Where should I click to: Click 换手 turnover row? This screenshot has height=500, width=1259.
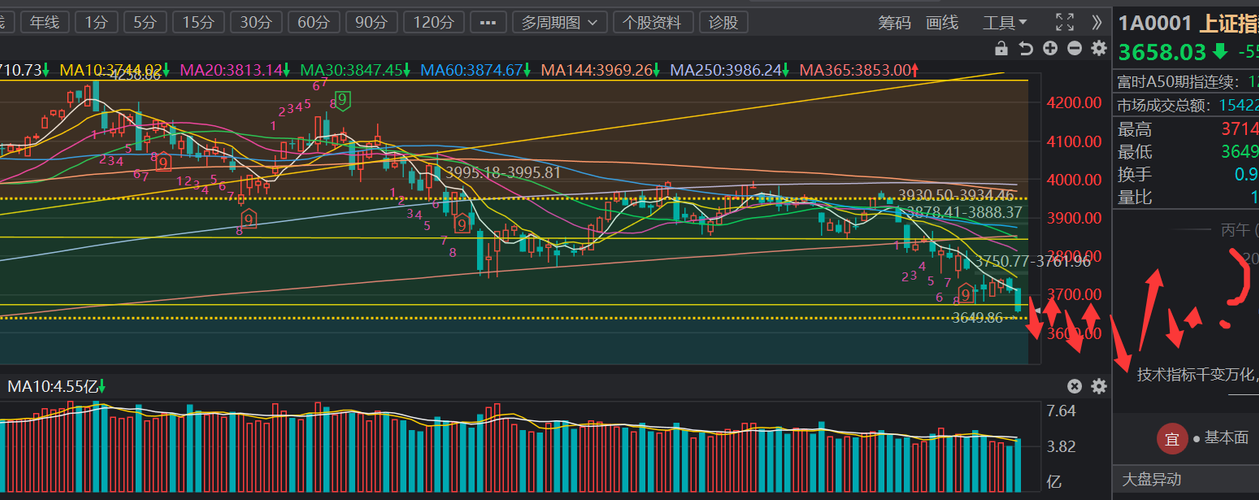click(x=1186, y=175)
